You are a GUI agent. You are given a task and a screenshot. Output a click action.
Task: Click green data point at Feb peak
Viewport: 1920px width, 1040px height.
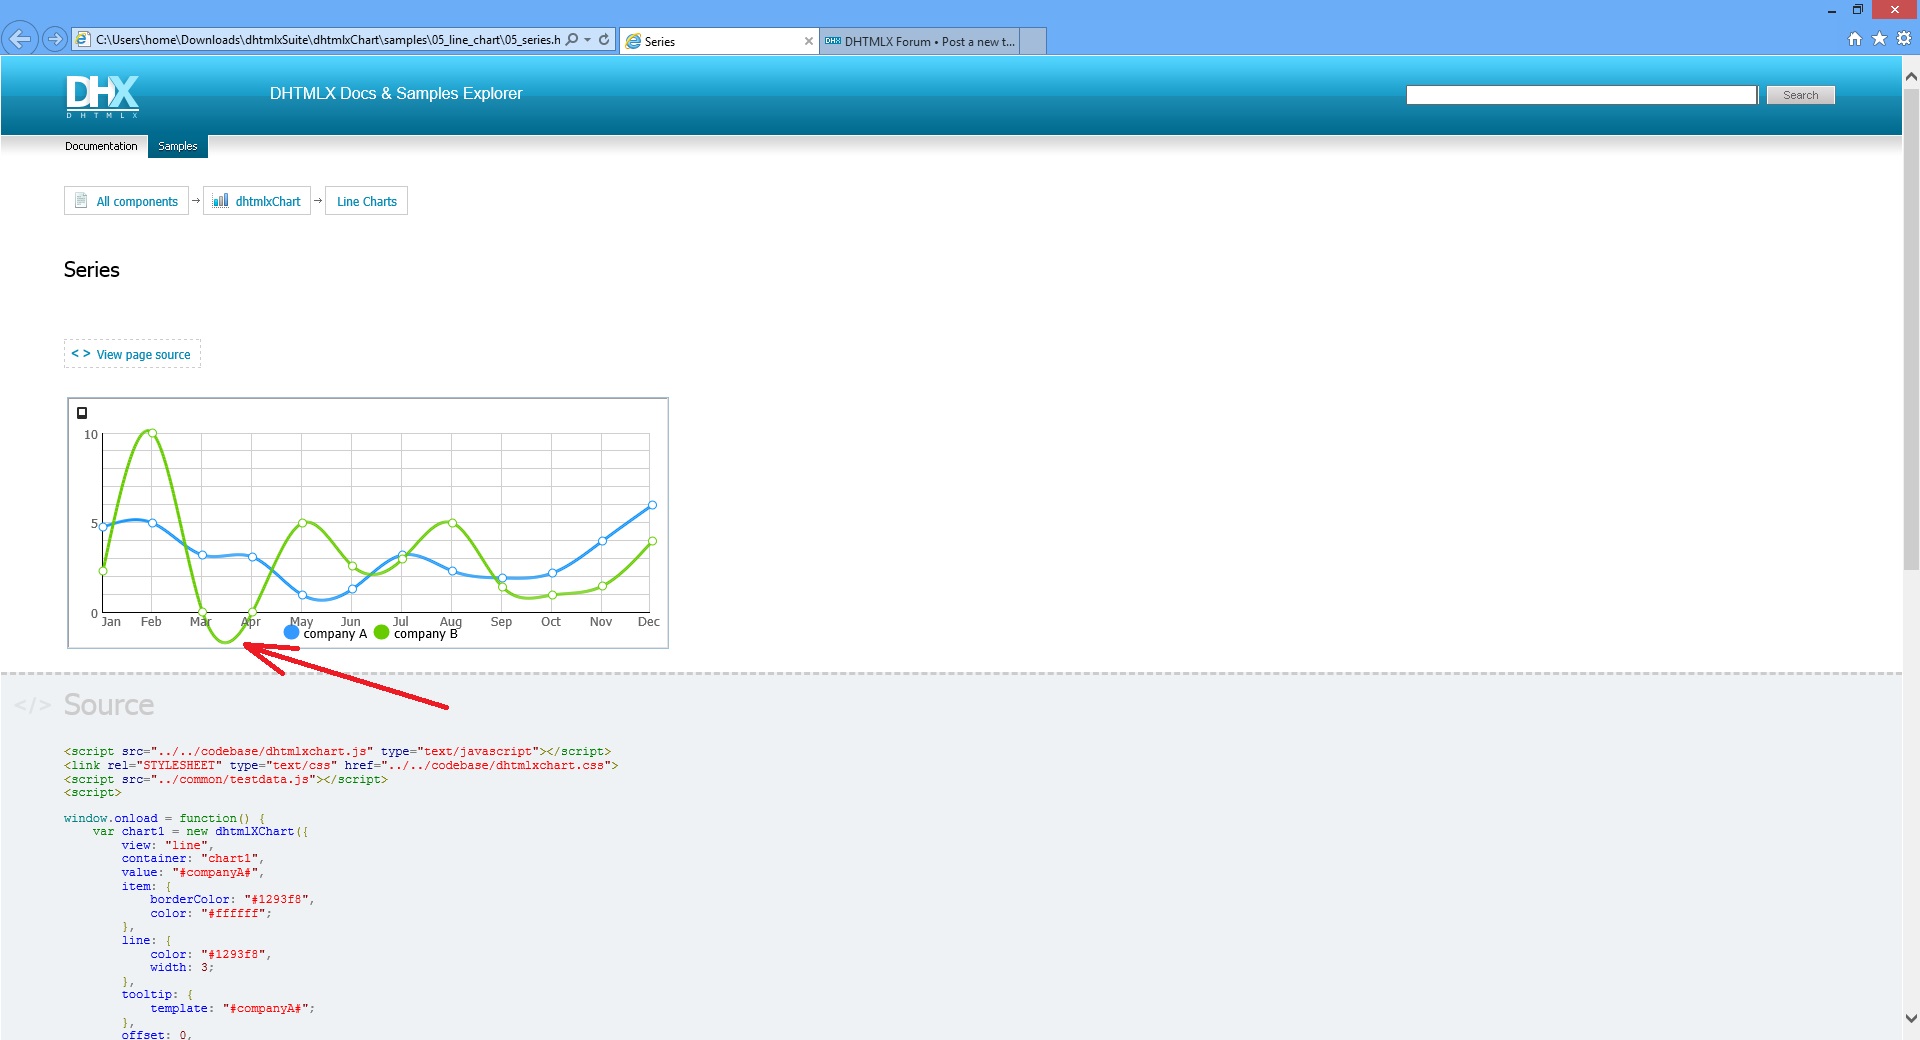[x=152, y=433]
